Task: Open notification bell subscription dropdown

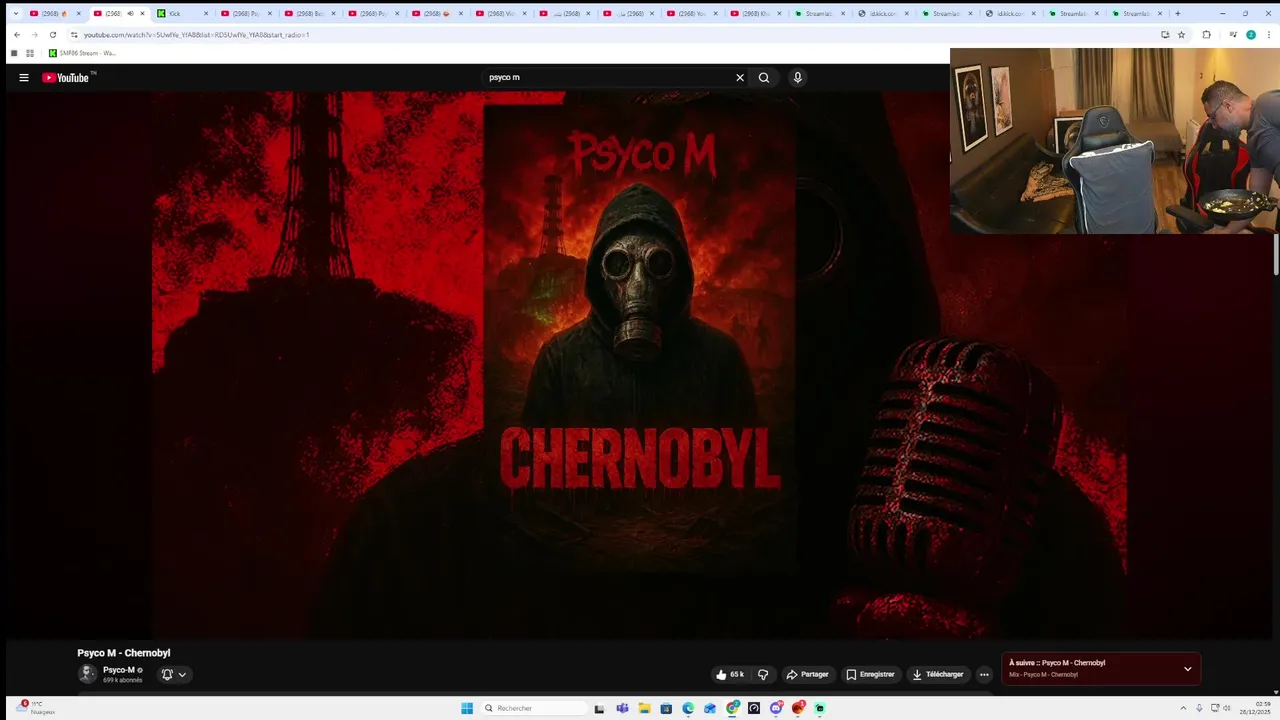Action: [174, 674]
